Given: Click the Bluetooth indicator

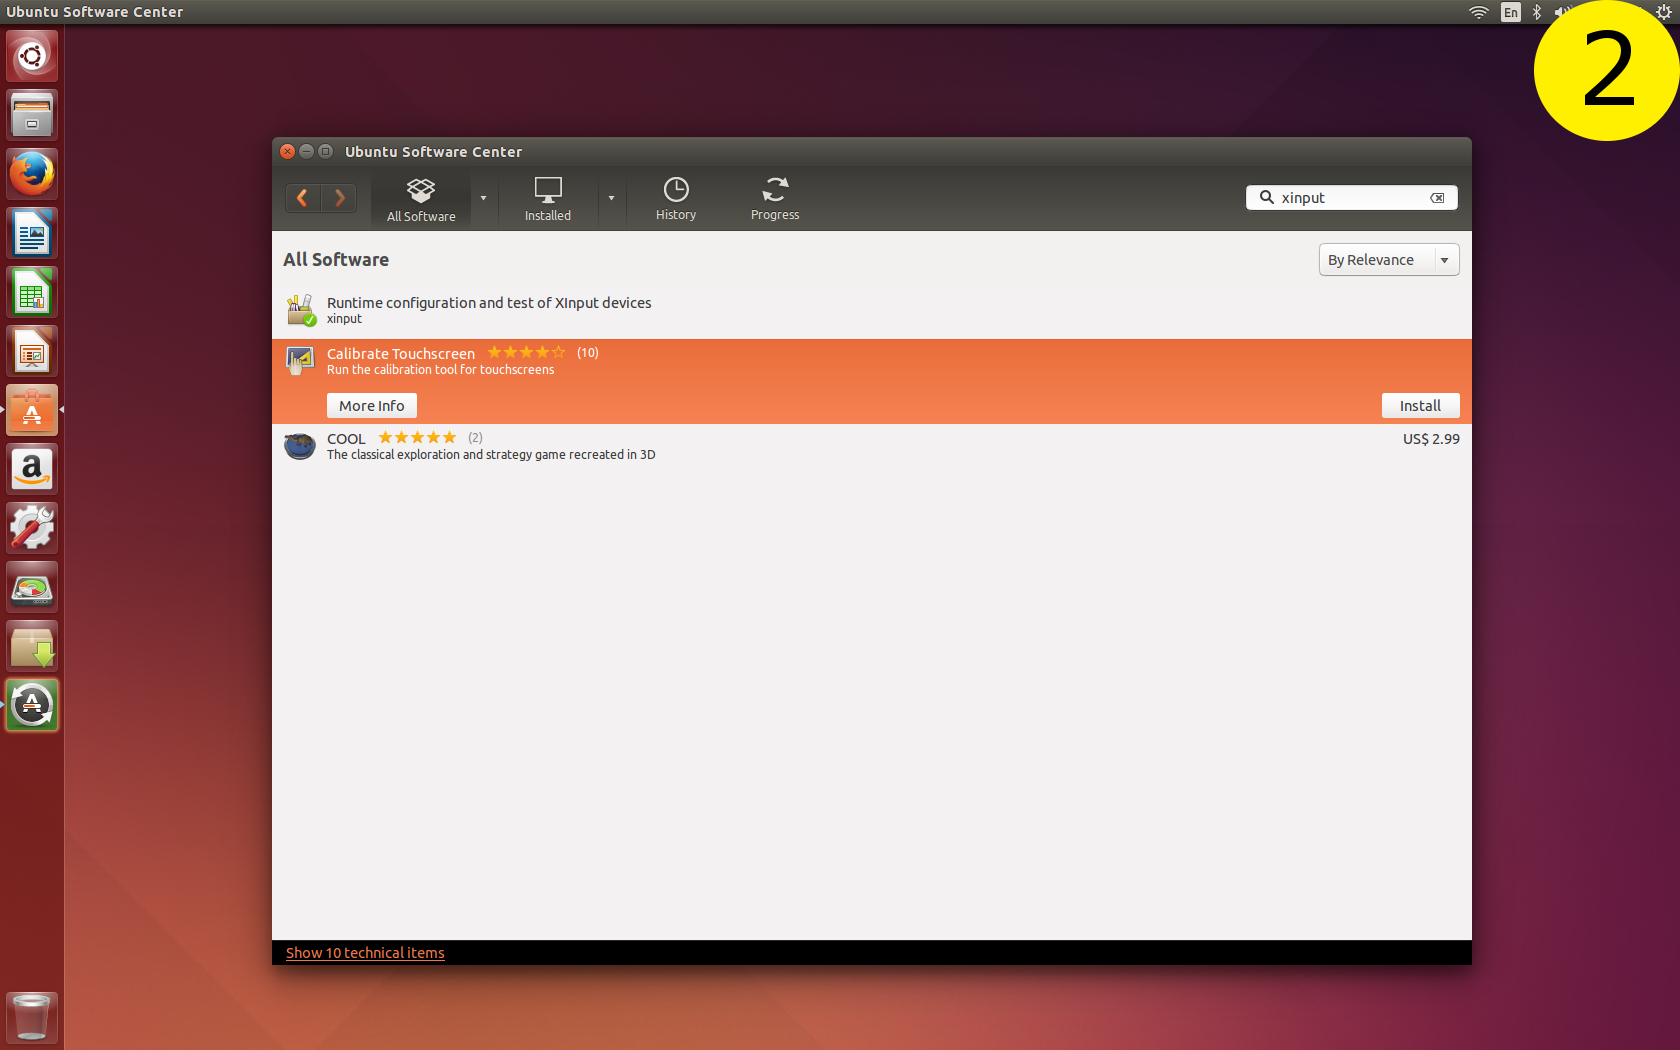Looking at the screenshot, I should coord(1537,12).
